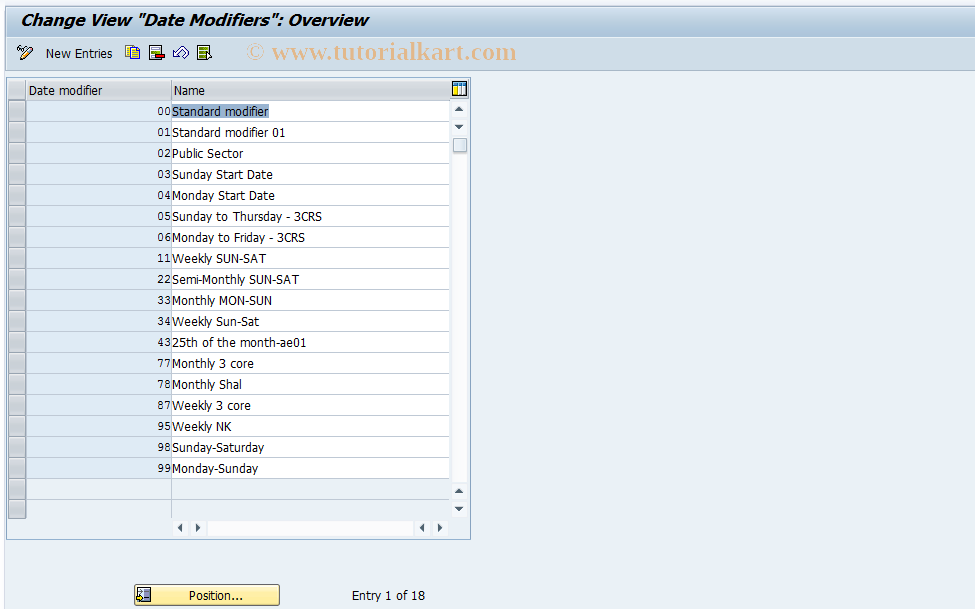Click the Name field 'Monday to Friday - 3CRS'
The height and width of the screenshot is (609, 975).
click(310, 238)
